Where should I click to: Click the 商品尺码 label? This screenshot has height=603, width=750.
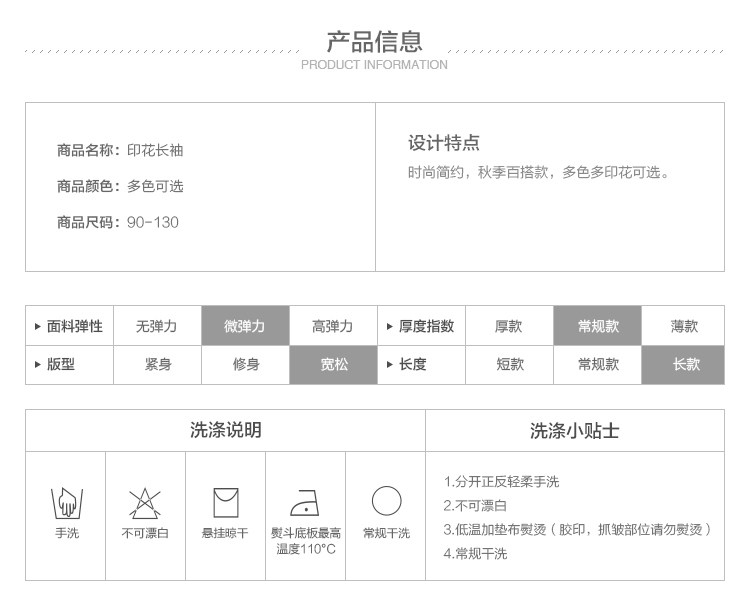click(88, 222)
